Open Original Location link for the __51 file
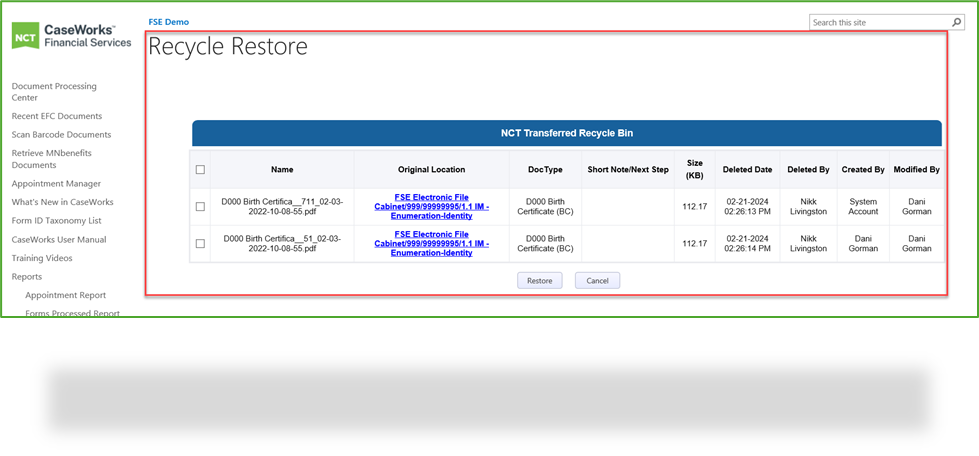Viewport: 979px width, 456px height. point(431,244)
